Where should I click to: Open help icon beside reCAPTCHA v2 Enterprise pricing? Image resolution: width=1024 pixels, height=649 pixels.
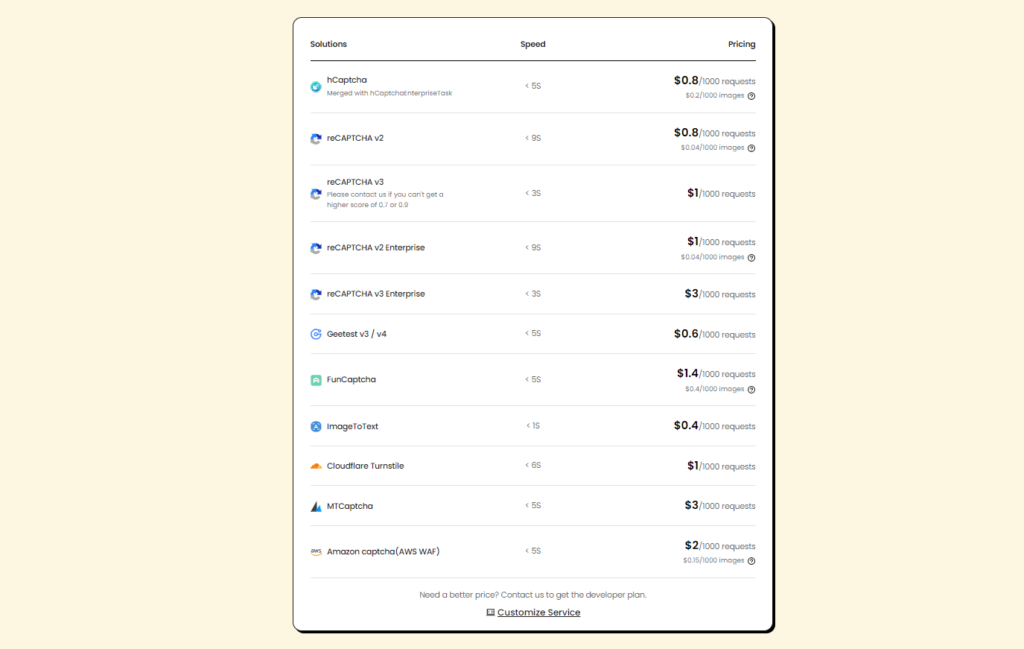pos(751,257)
